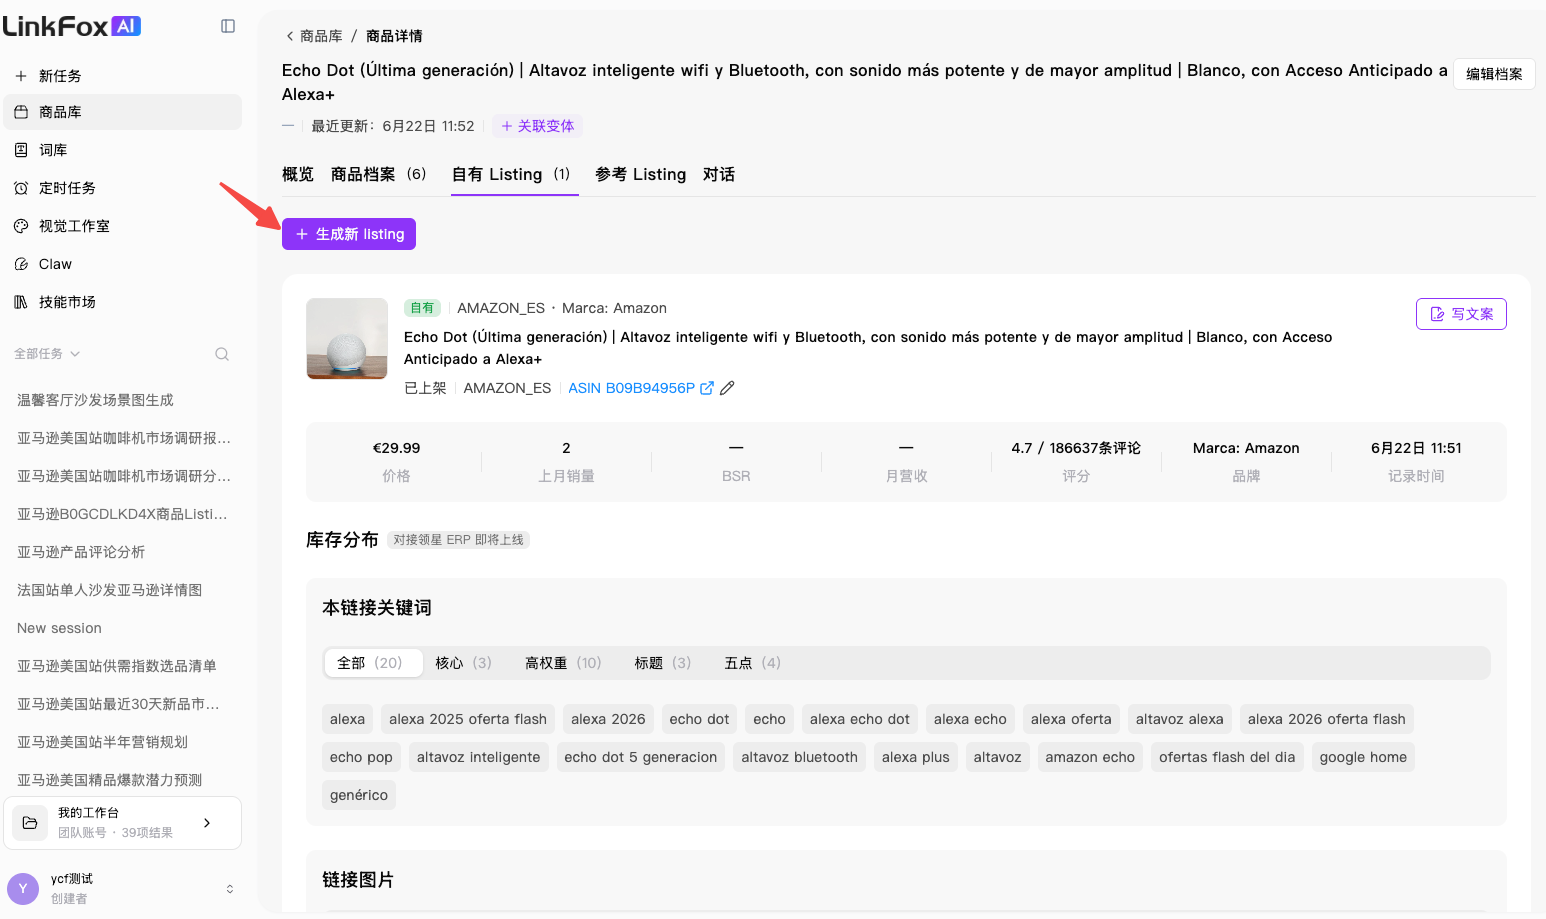Select the 全部 (20) keyword filter
The width and height of the screenshot is (1546, 919).
pos(373,663)
